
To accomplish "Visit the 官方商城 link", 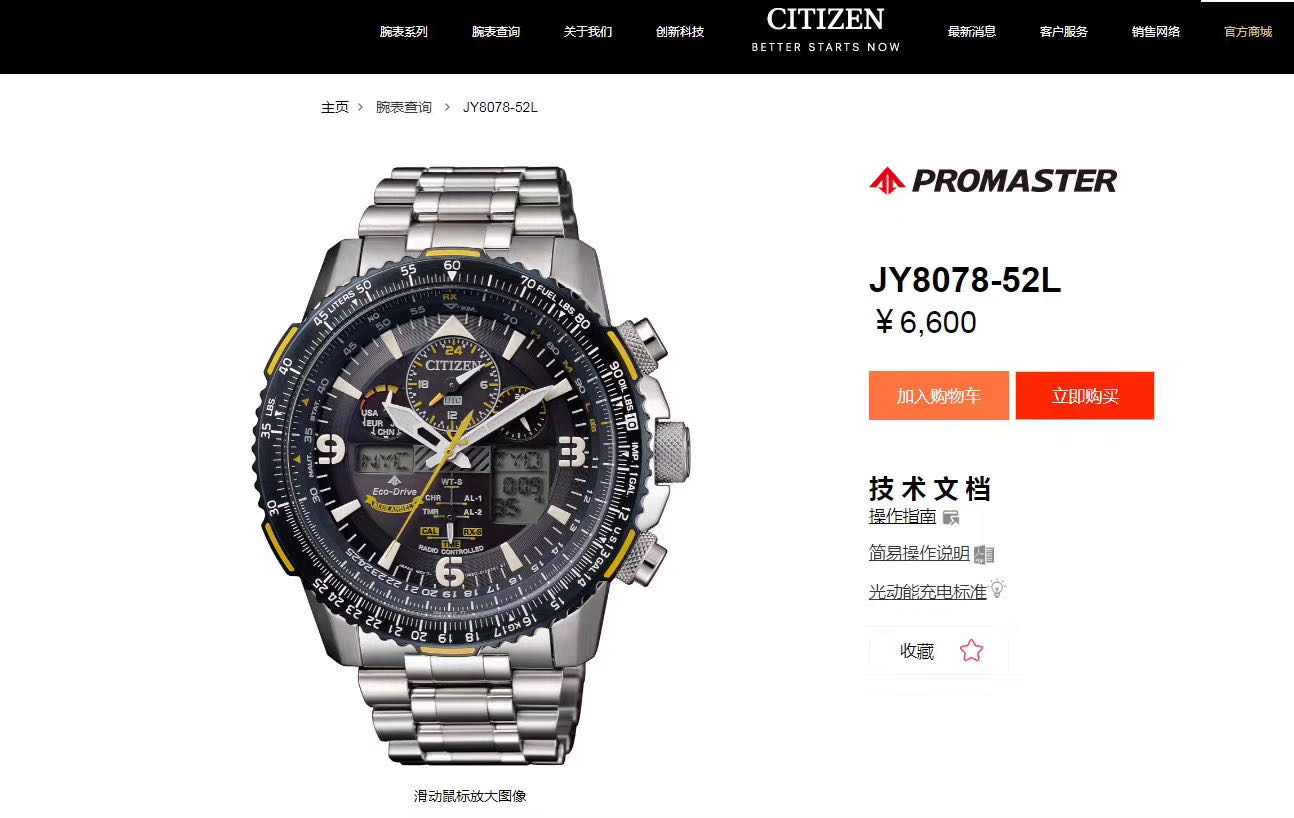I will click(x=1248, y=32).
